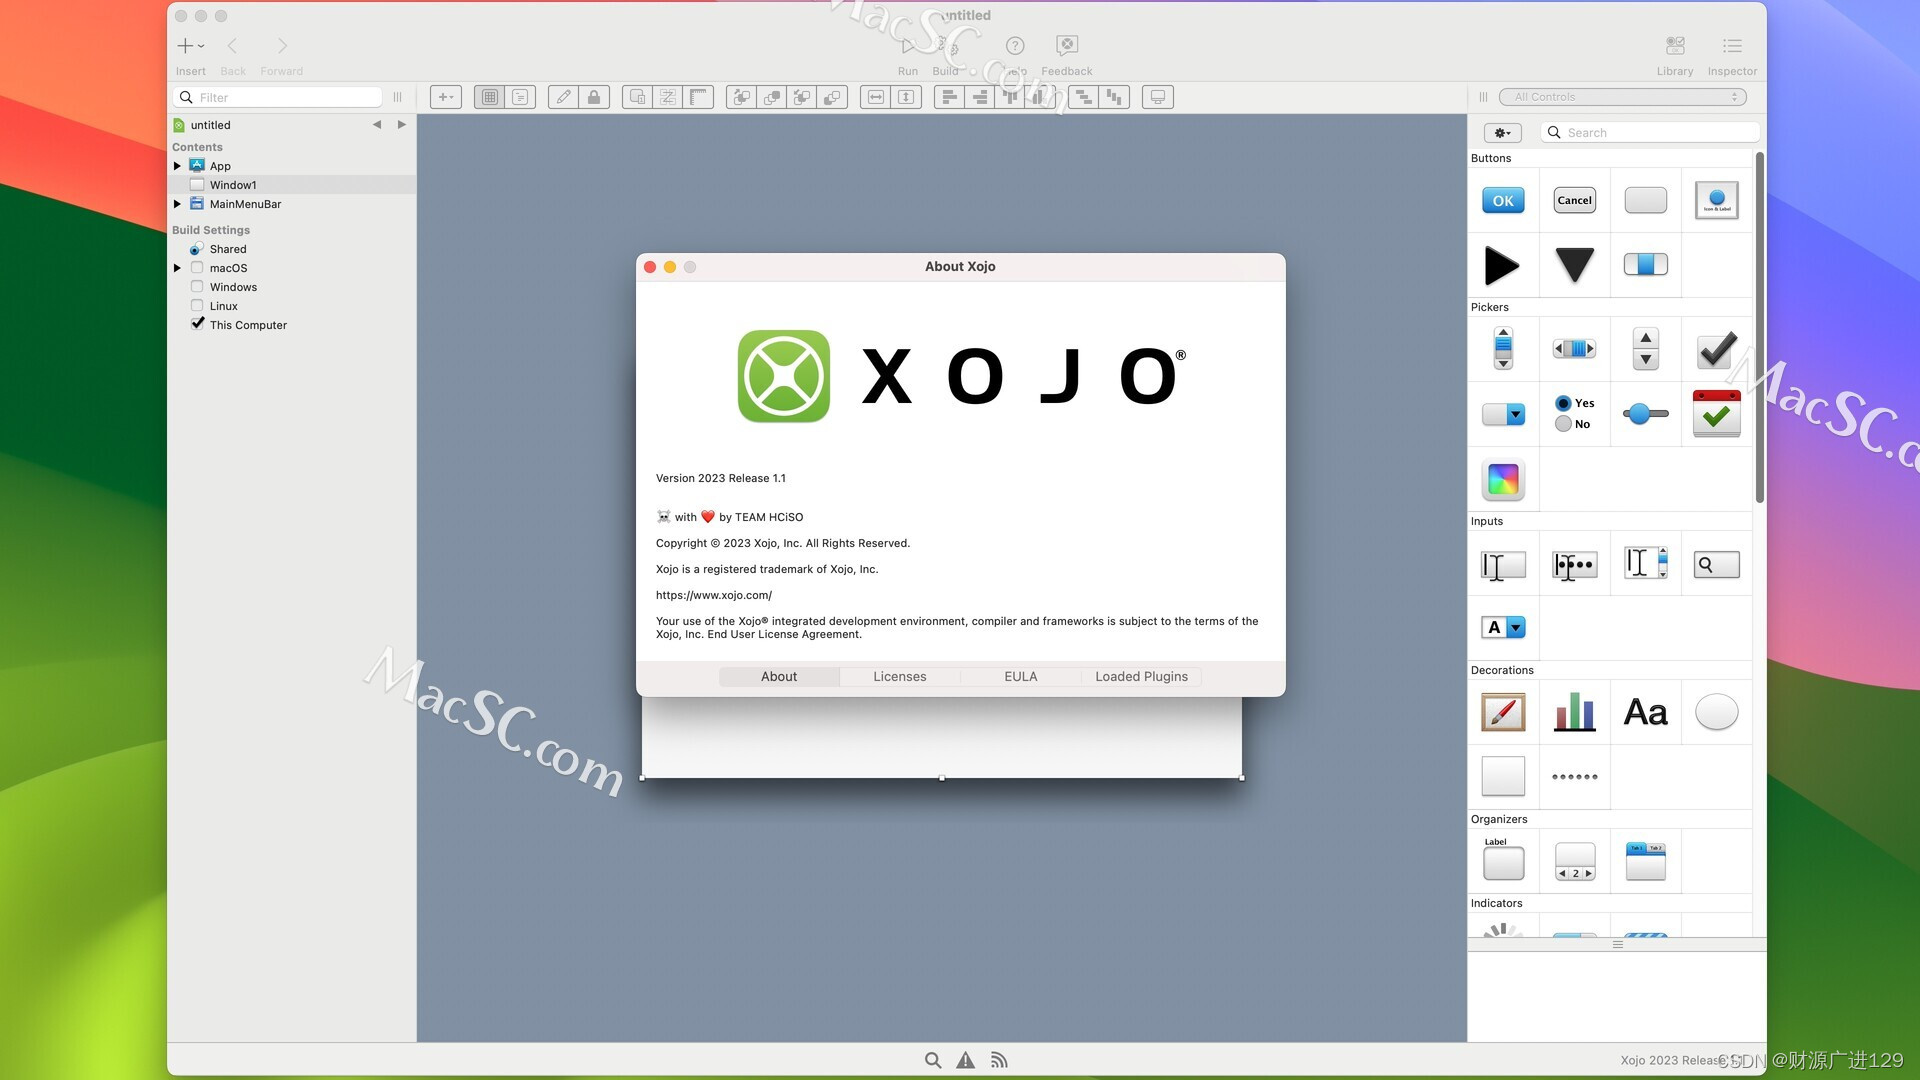
Task: Distribute controls horizontally icon
Action: pyautogui.click(x=1083, y=97)
